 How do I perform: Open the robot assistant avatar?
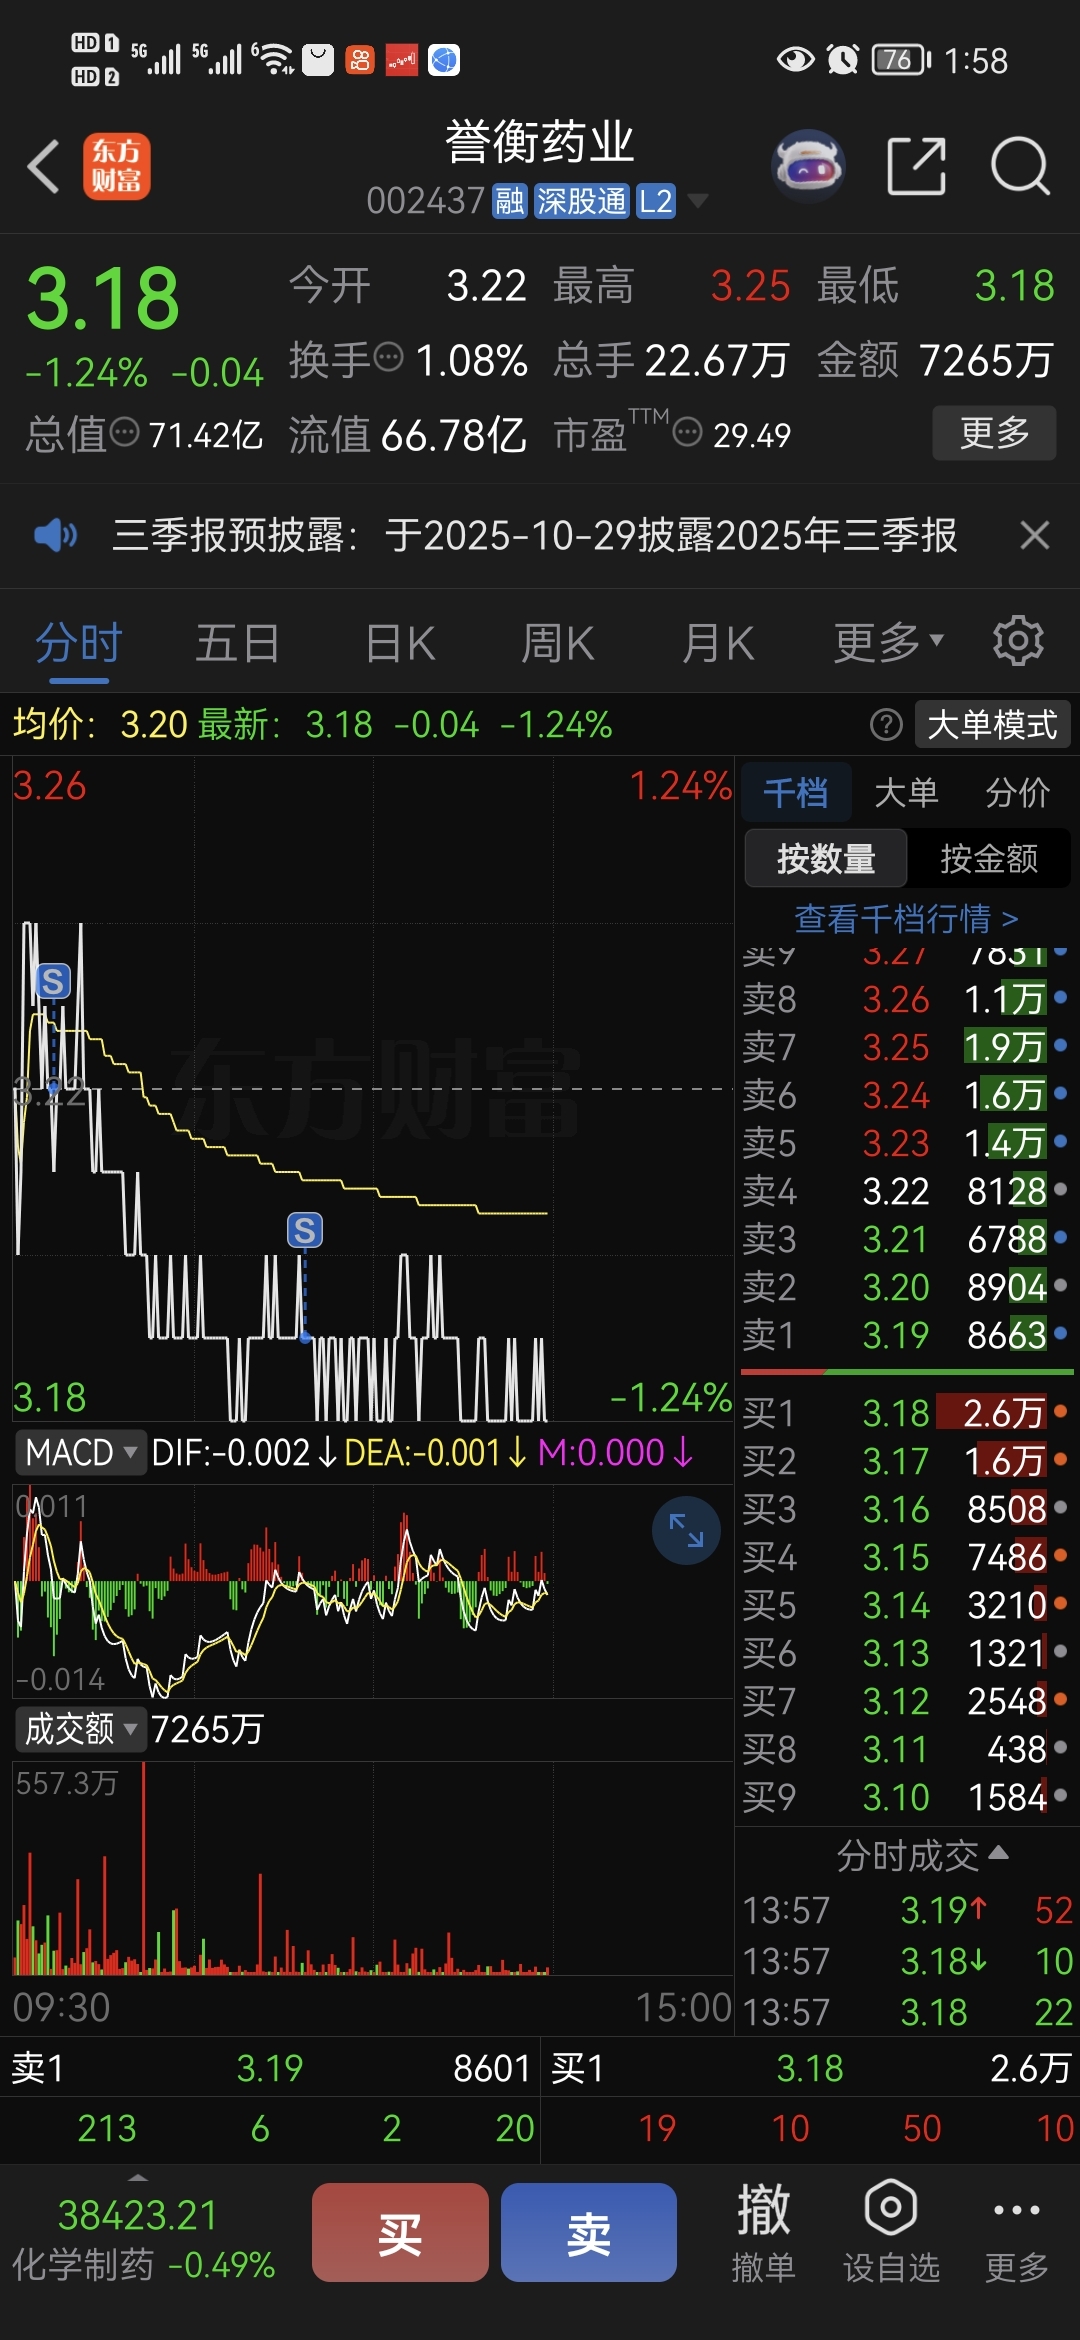coord(809,166)
